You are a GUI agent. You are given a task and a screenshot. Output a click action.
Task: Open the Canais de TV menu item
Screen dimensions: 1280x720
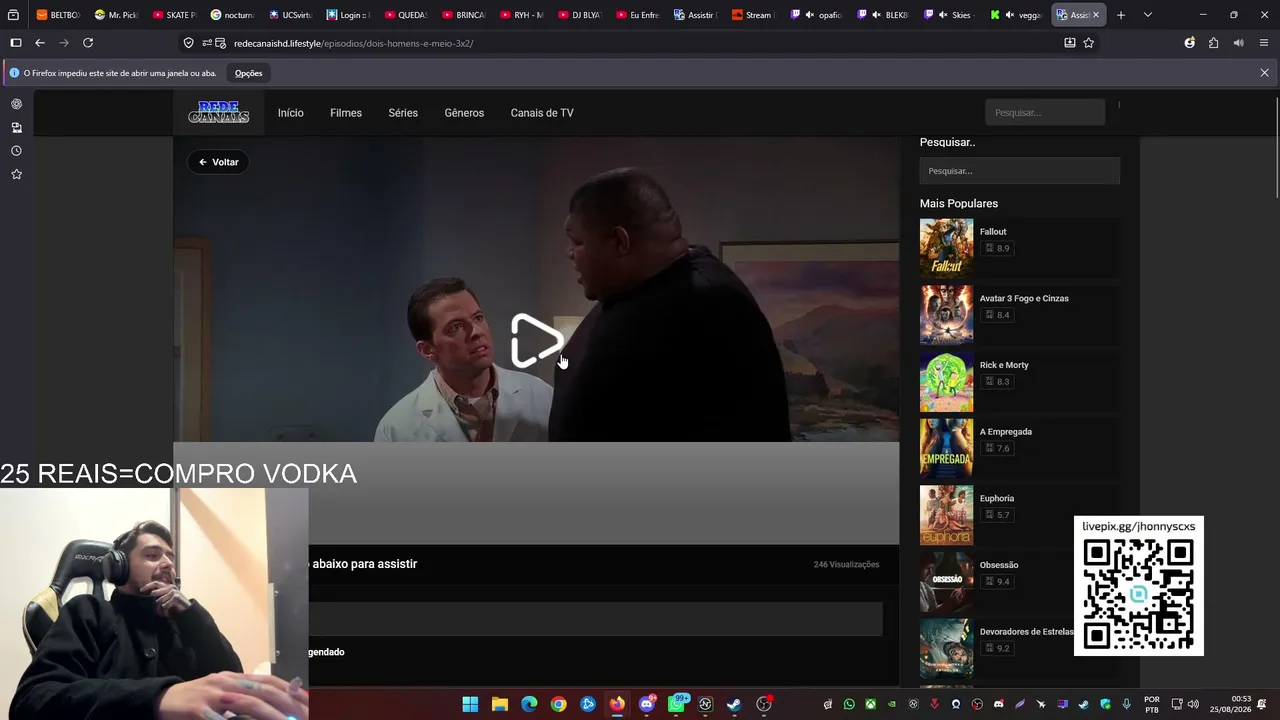(542, 113)
